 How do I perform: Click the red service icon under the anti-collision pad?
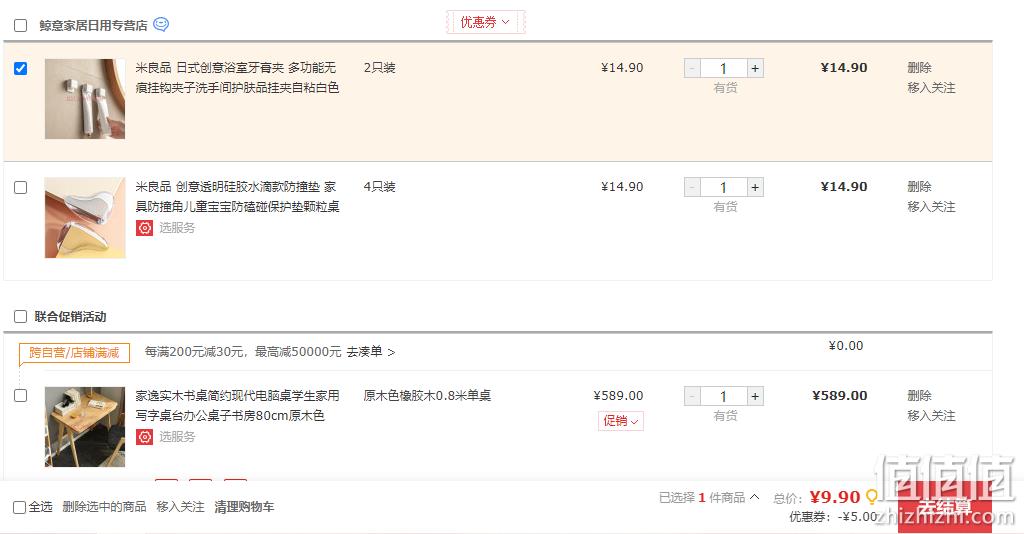pos(144,228)
